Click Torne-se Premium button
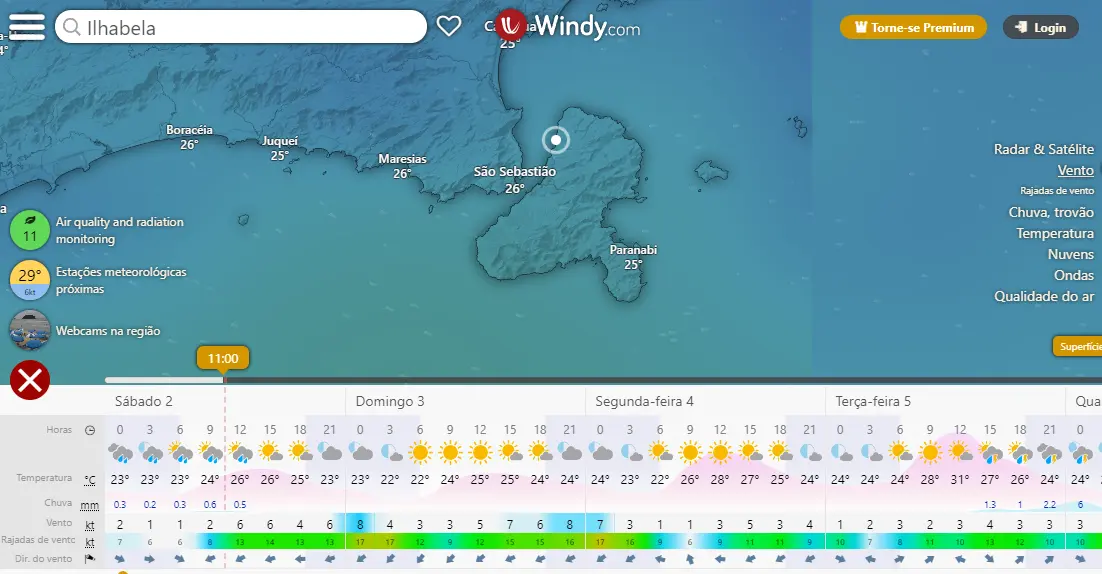This screenshot has height=574, width=1102. 913,27
